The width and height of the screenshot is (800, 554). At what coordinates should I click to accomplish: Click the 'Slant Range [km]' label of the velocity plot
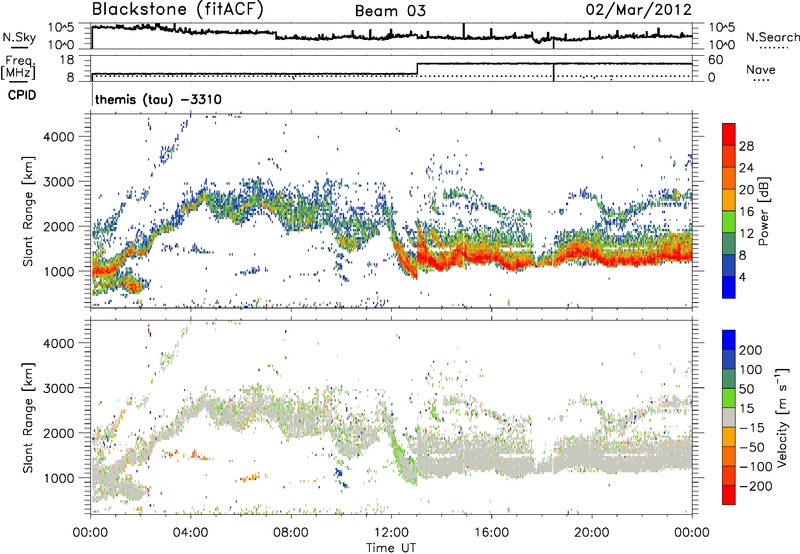[28, 418]
